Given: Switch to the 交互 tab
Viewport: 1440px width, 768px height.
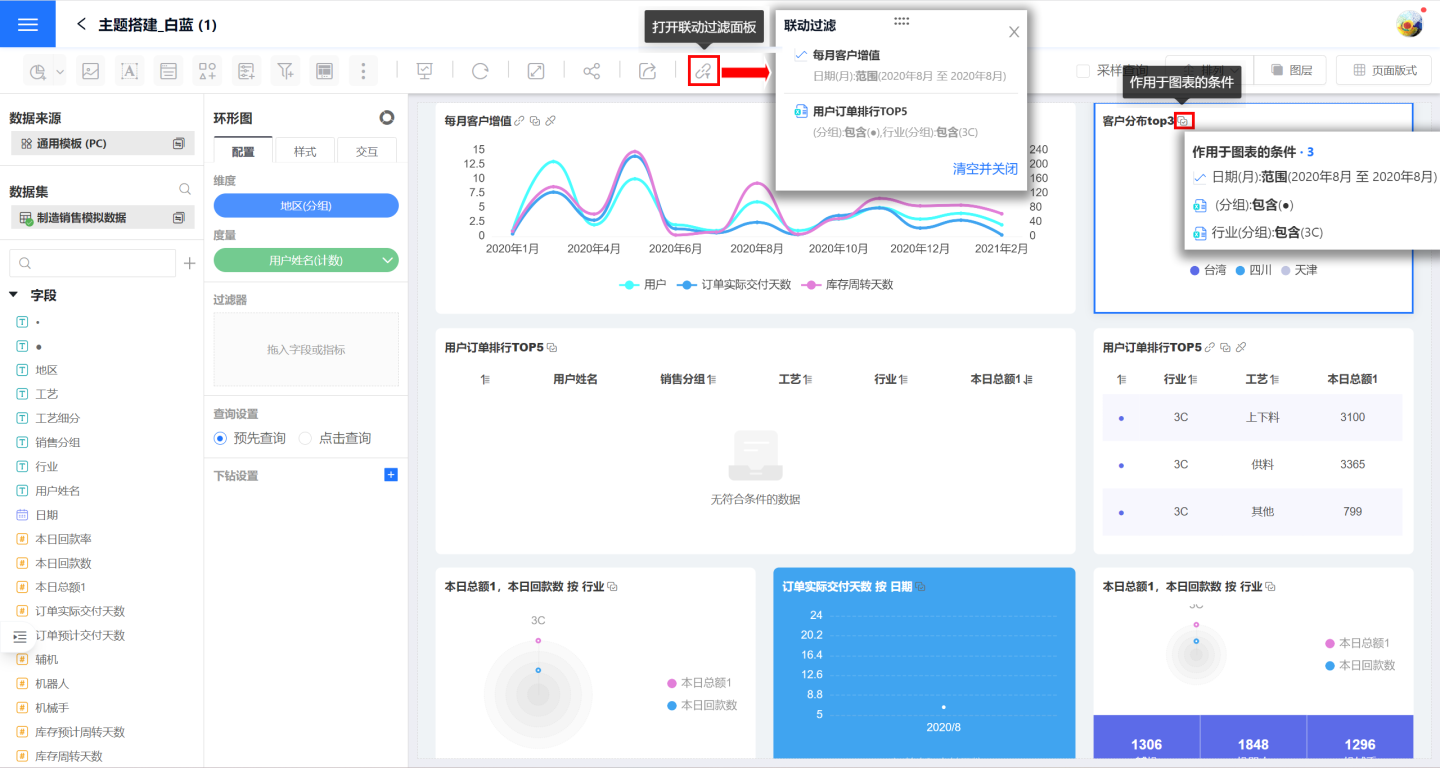Looking at the screenshot, I should coord(367,151).
